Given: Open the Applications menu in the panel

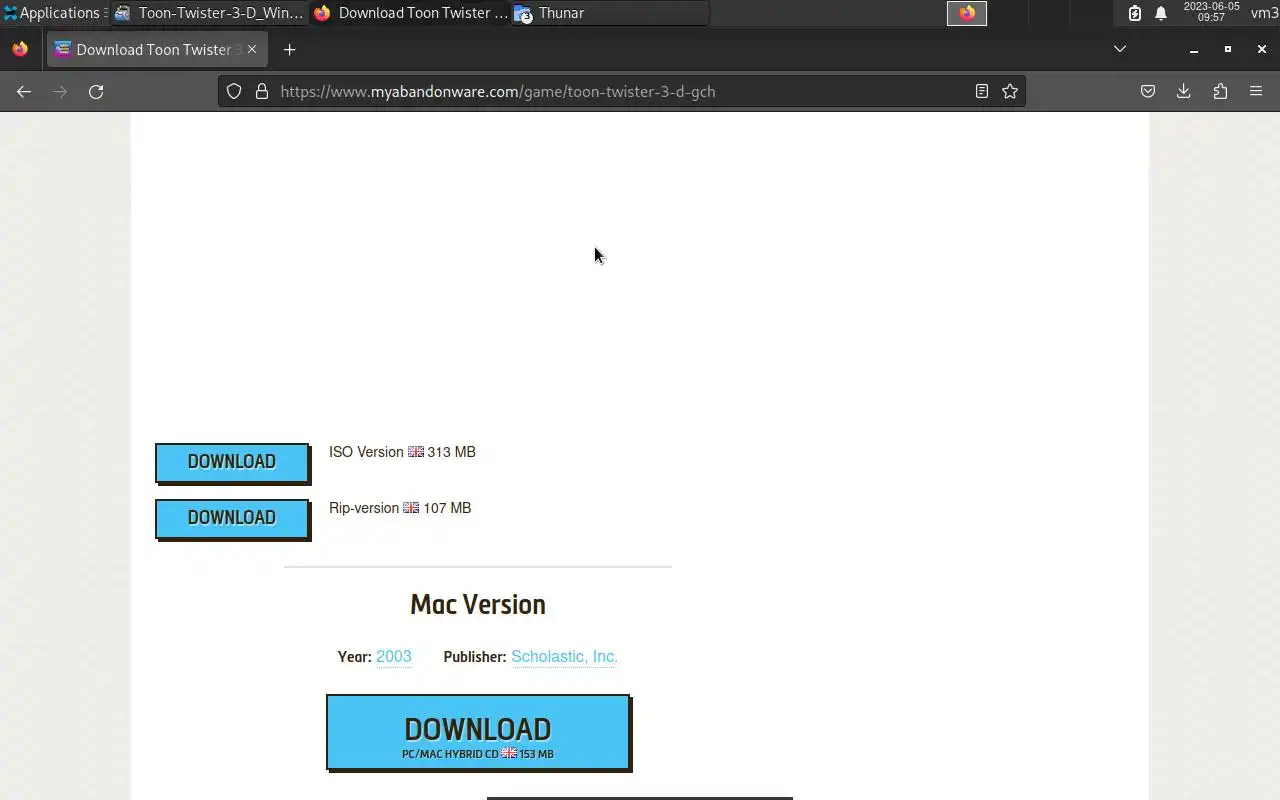Looking at the screenshot, I should pyautogui.click(x=54, y=13).
